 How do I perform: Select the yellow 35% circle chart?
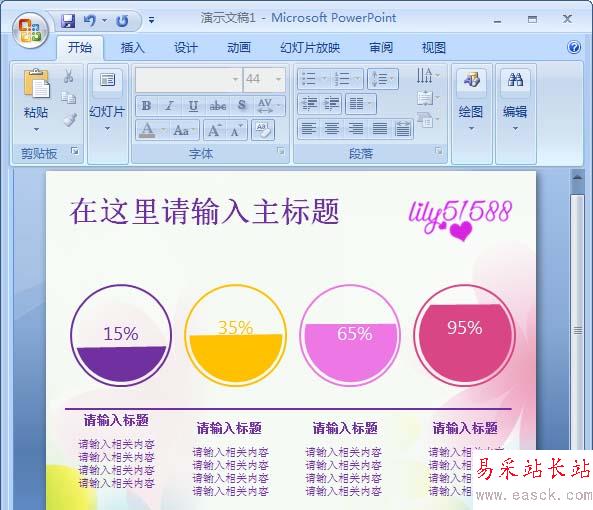click(235, 335)
